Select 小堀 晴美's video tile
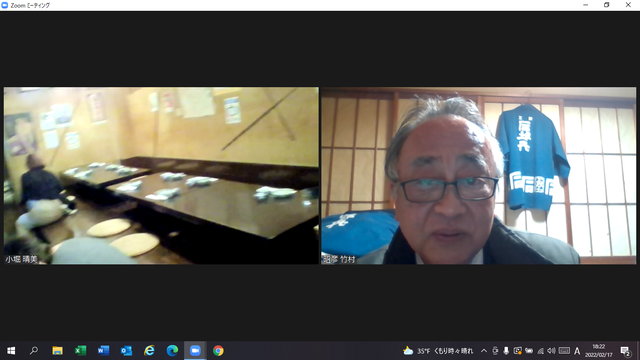The image size is (640, 360). (x=161, y=176)
